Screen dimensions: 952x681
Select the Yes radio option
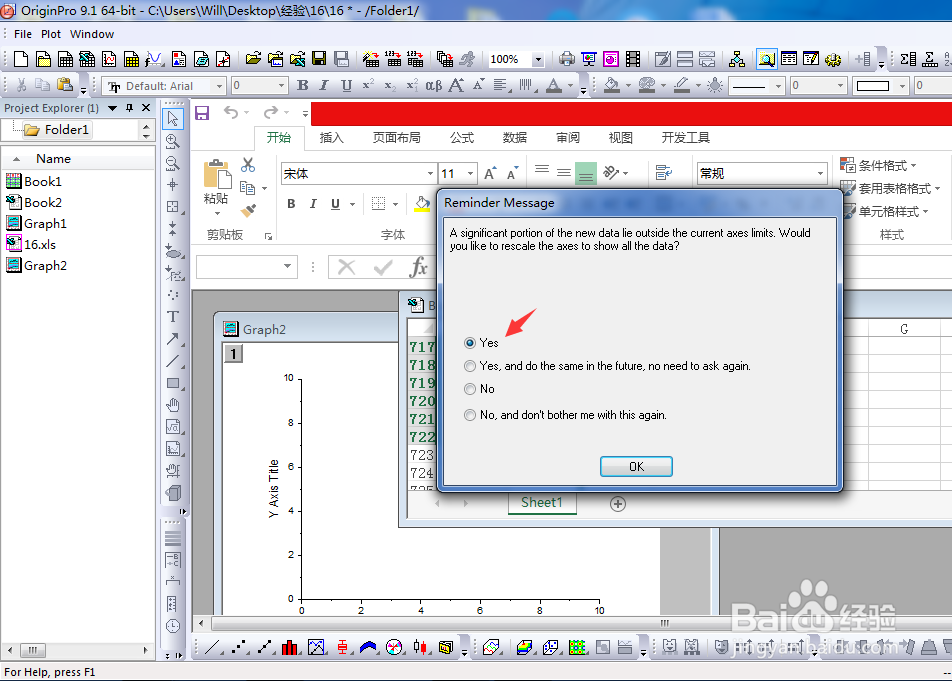[x=469, y=343]
